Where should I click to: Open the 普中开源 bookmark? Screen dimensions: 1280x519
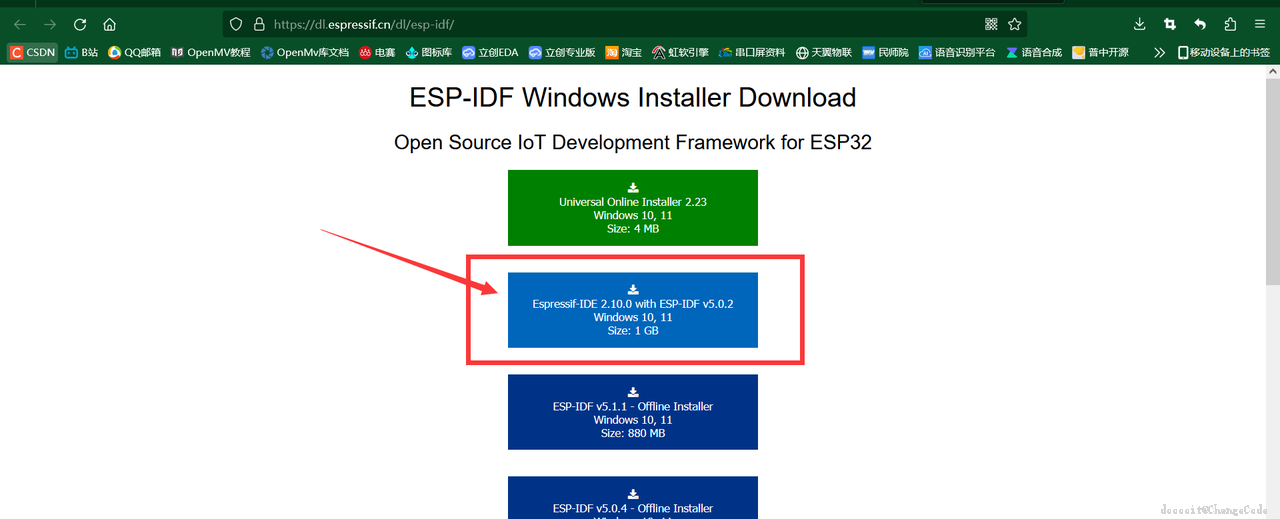(x=1100, y=52)
